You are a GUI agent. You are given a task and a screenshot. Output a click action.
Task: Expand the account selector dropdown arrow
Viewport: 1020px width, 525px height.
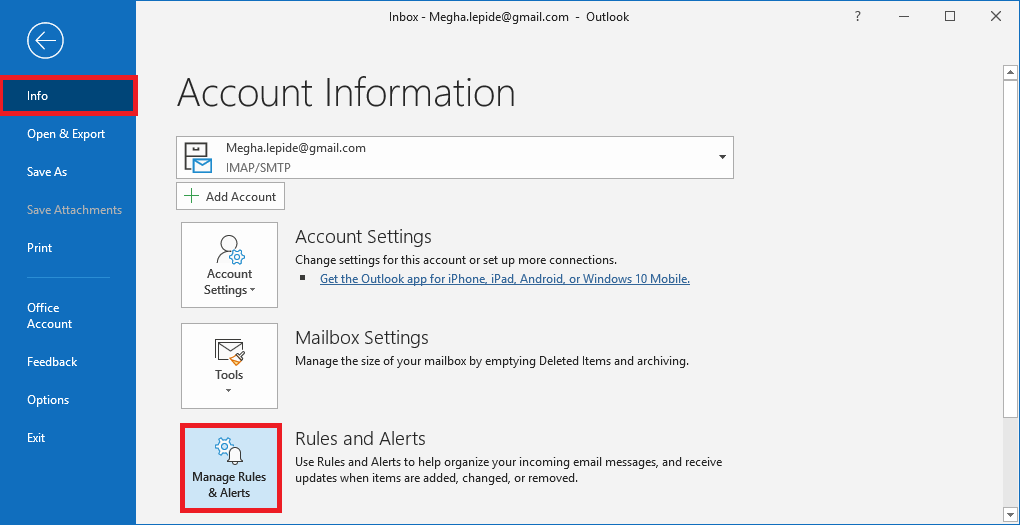point(721,157)
